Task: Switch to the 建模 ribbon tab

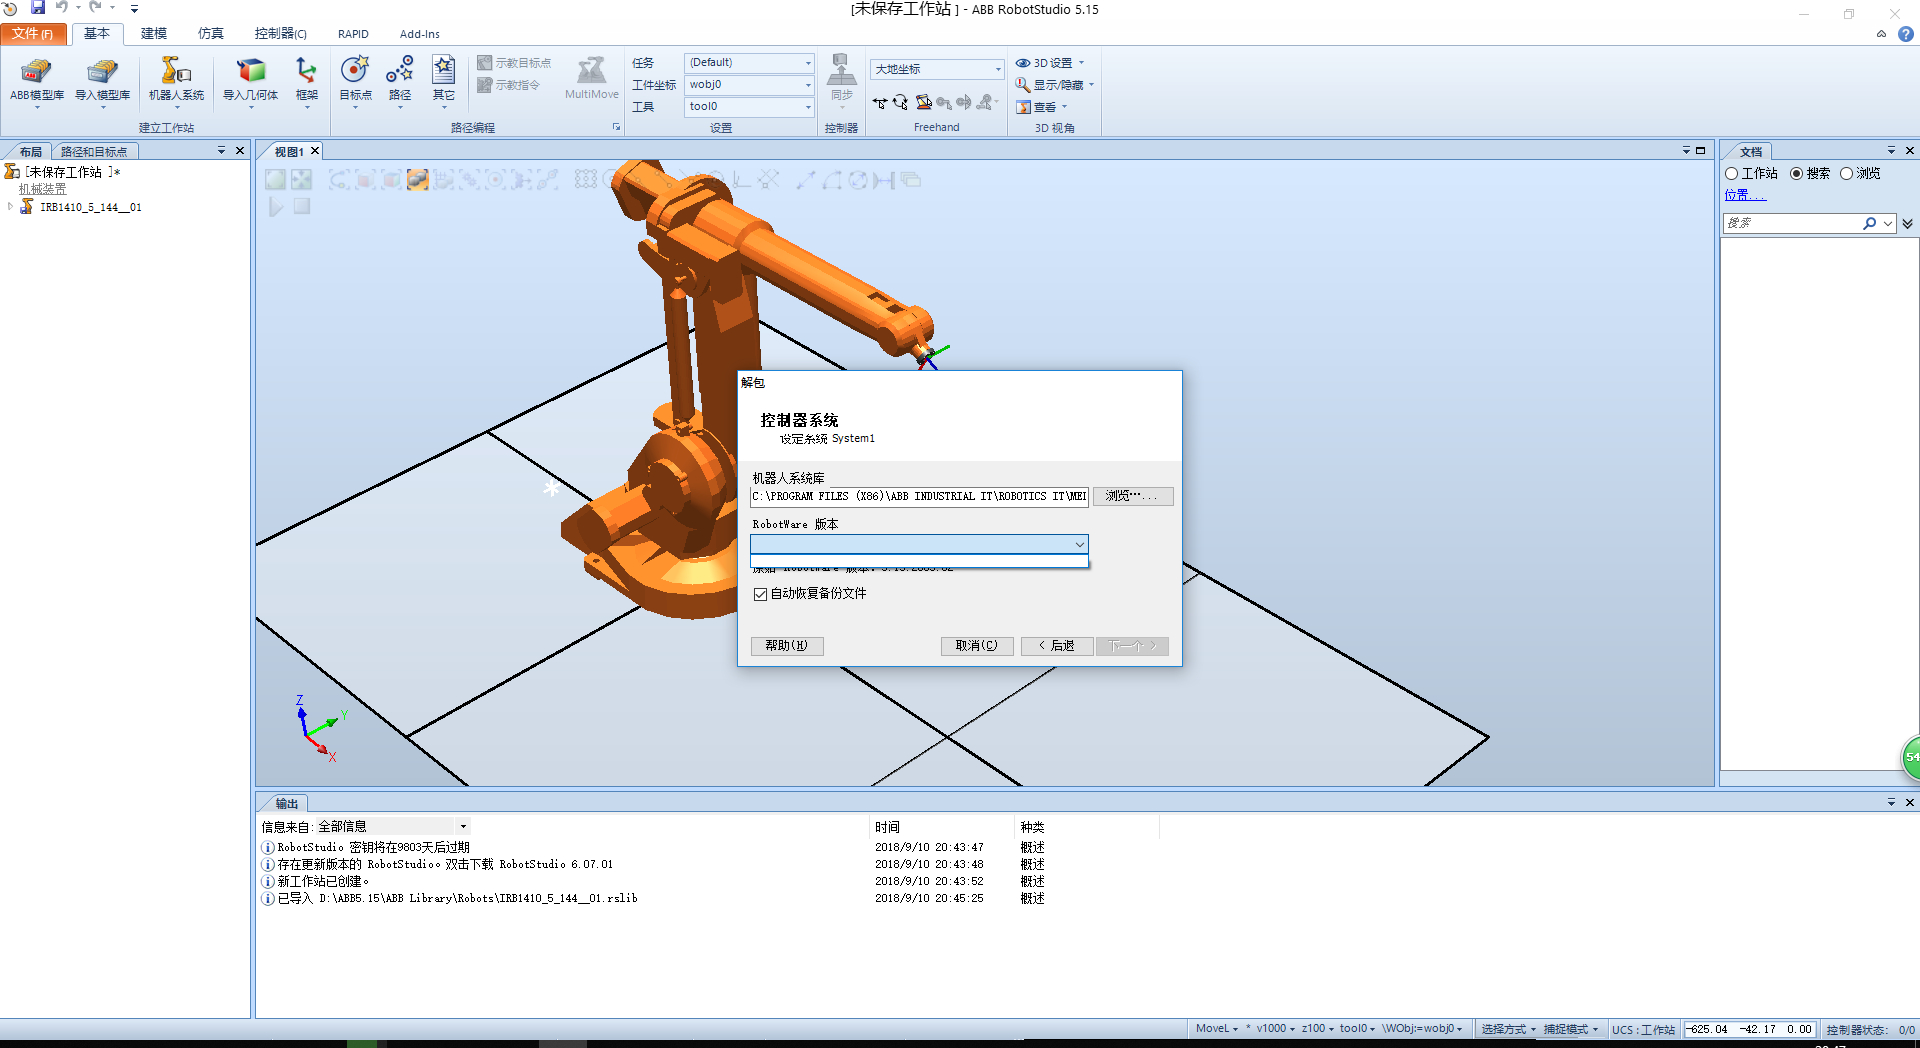Action: click(x=153, y=34)
